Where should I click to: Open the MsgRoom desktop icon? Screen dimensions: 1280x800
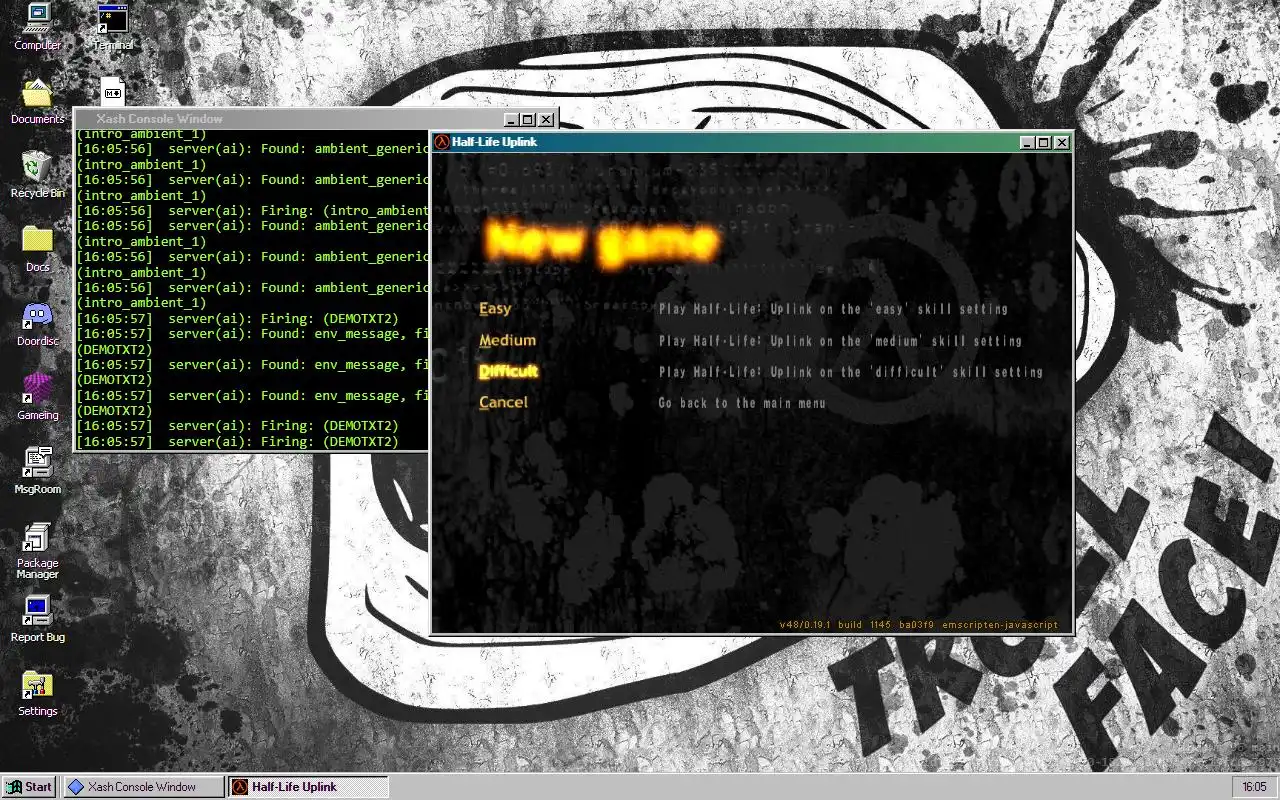click(x=37, y=471)
